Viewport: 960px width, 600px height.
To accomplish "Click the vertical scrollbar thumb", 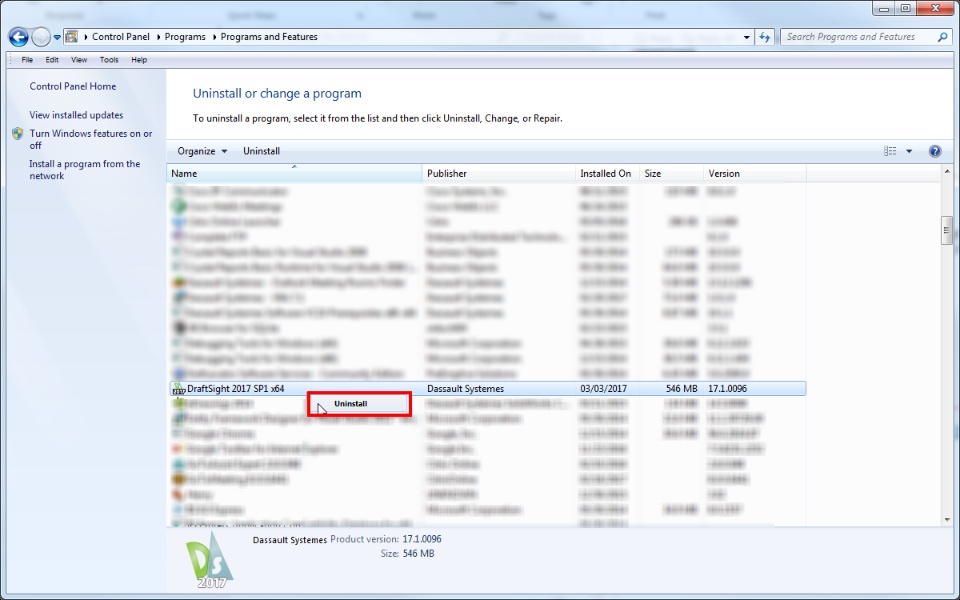I will [x=947, y=230].
